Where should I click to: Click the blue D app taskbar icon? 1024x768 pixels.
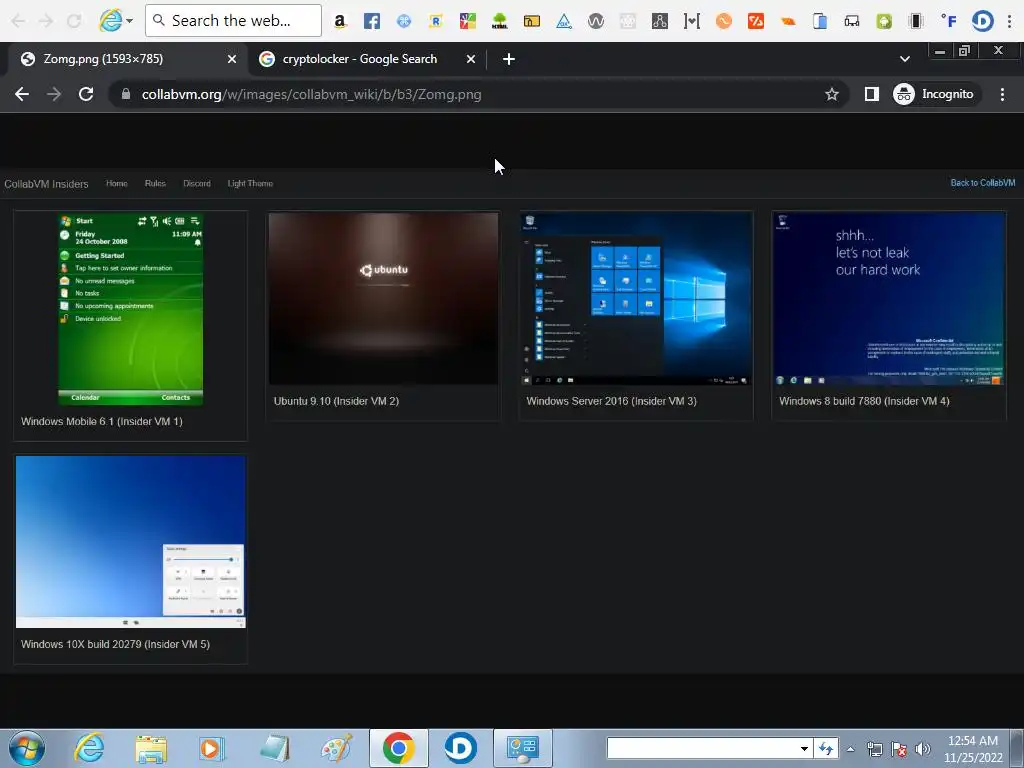pyautogui.click(x=460, y=748)
